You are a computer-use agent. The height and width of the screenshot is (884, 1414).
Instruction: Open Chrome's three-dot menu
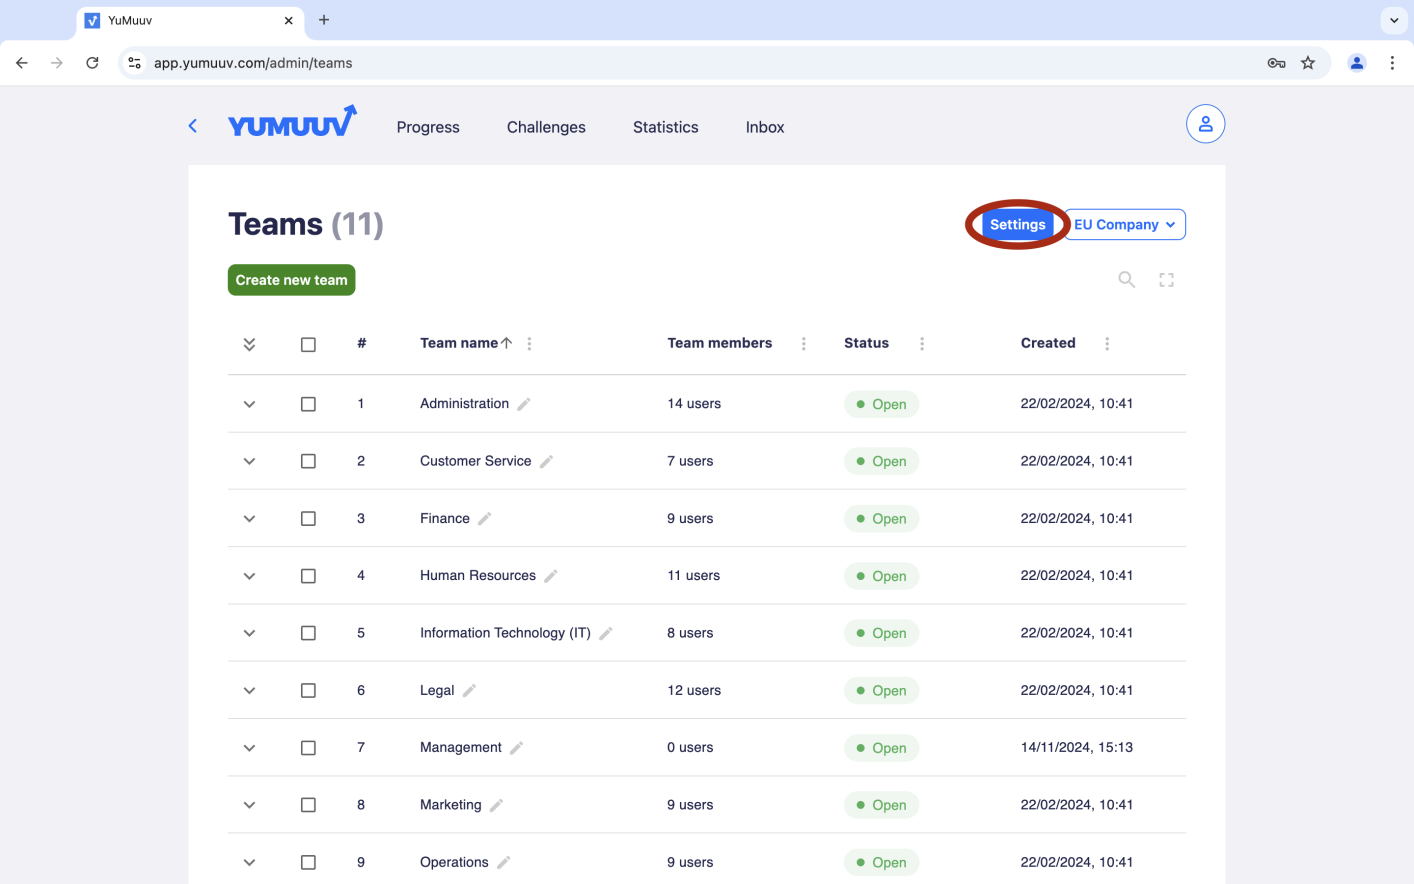coord(1392,63)
